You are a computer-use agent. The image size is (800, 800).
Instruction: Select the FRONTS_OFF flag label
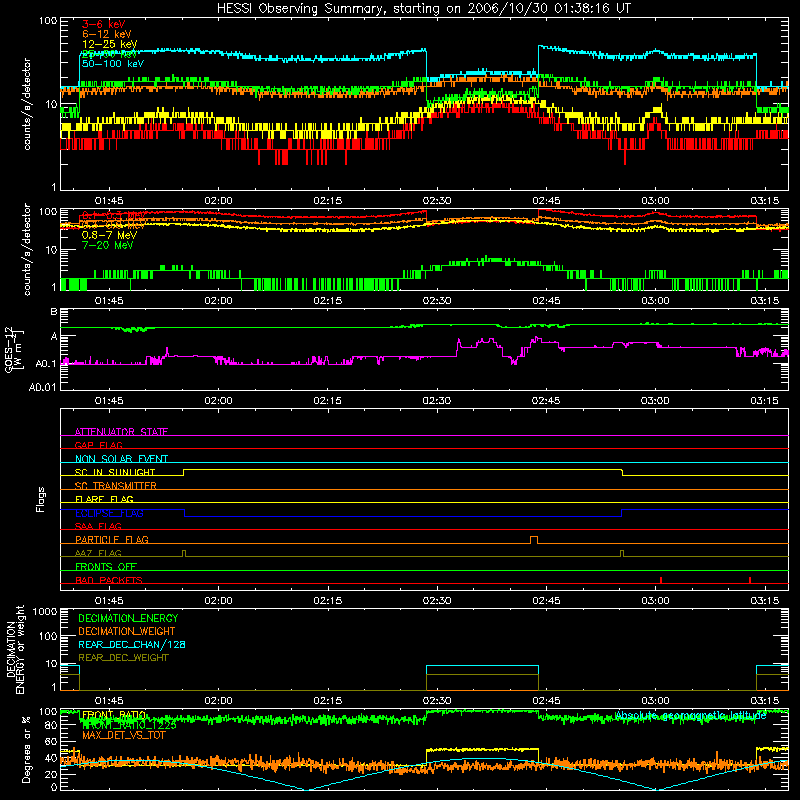[106, 566]
